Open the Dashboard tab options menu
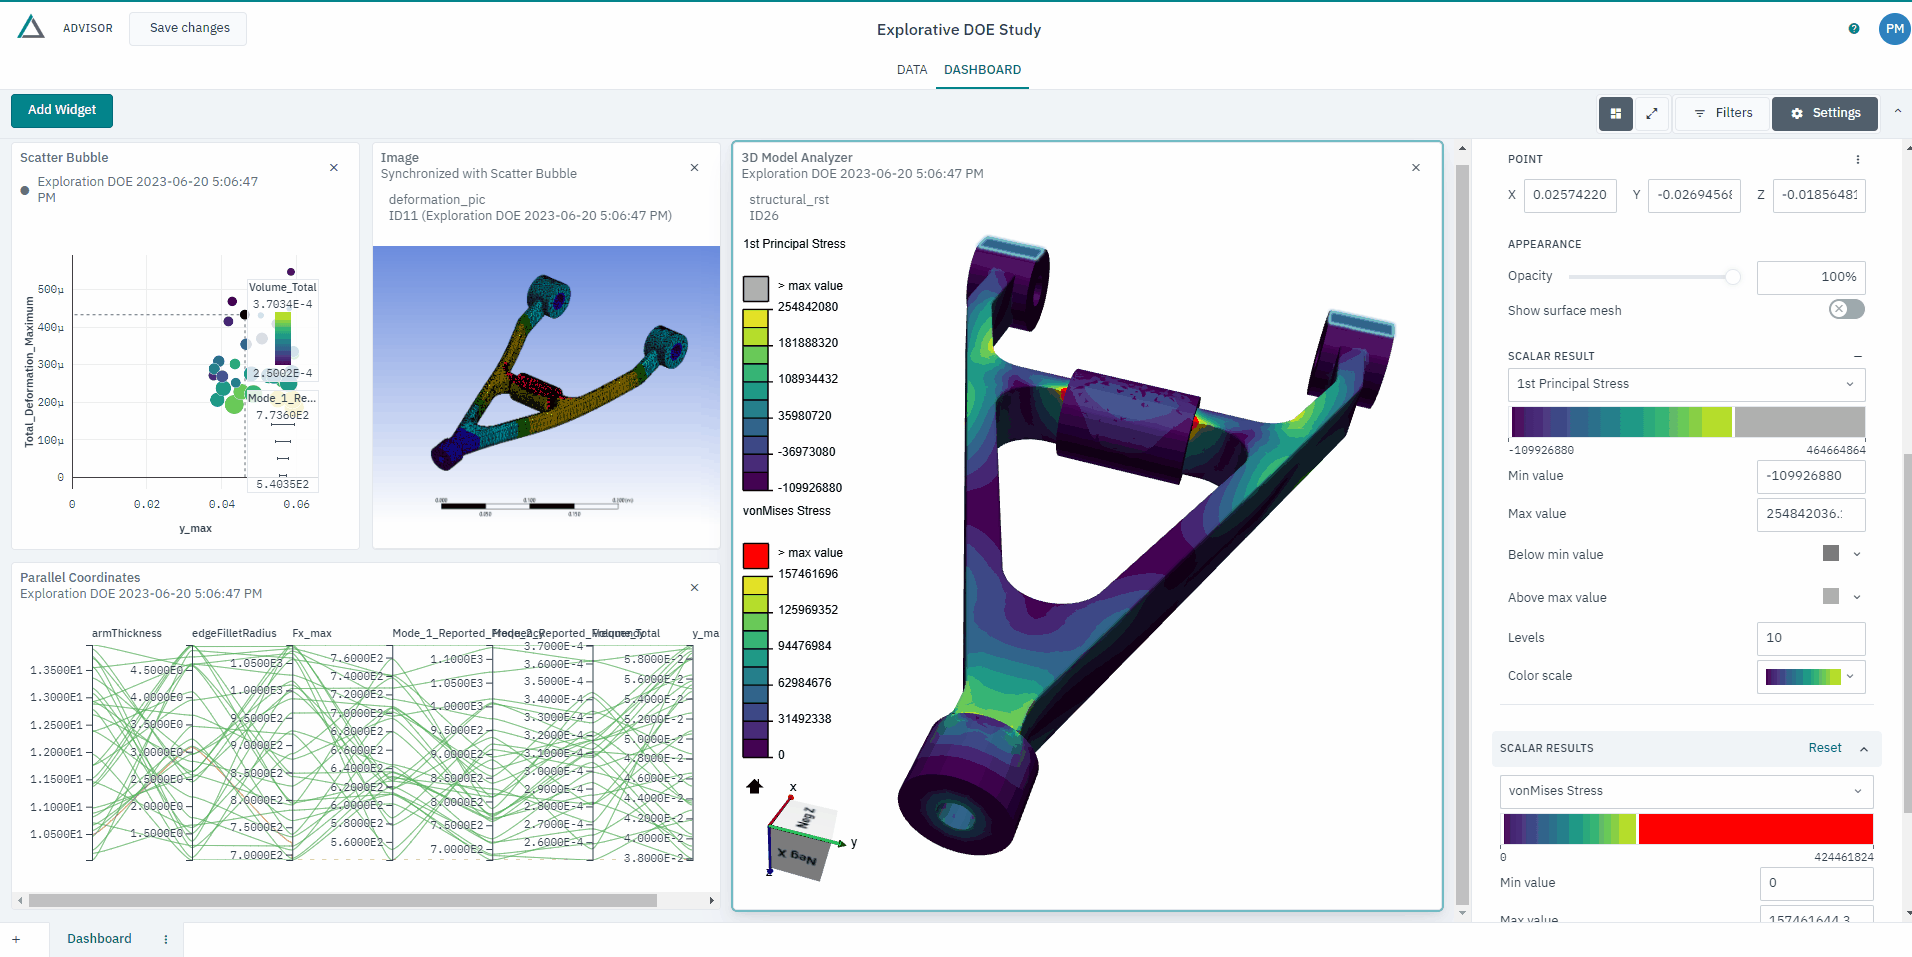Viewport: 1912px width, 957px height. pyautogui.click(x=166, y=939)
